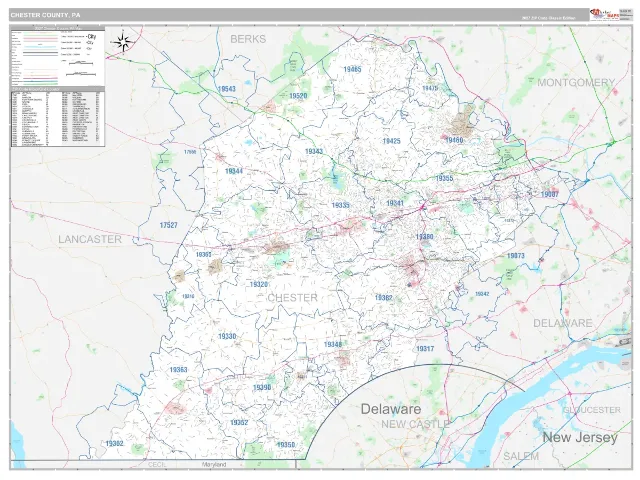Click the 'GLOUCESTER' county label

click(592, 410)
